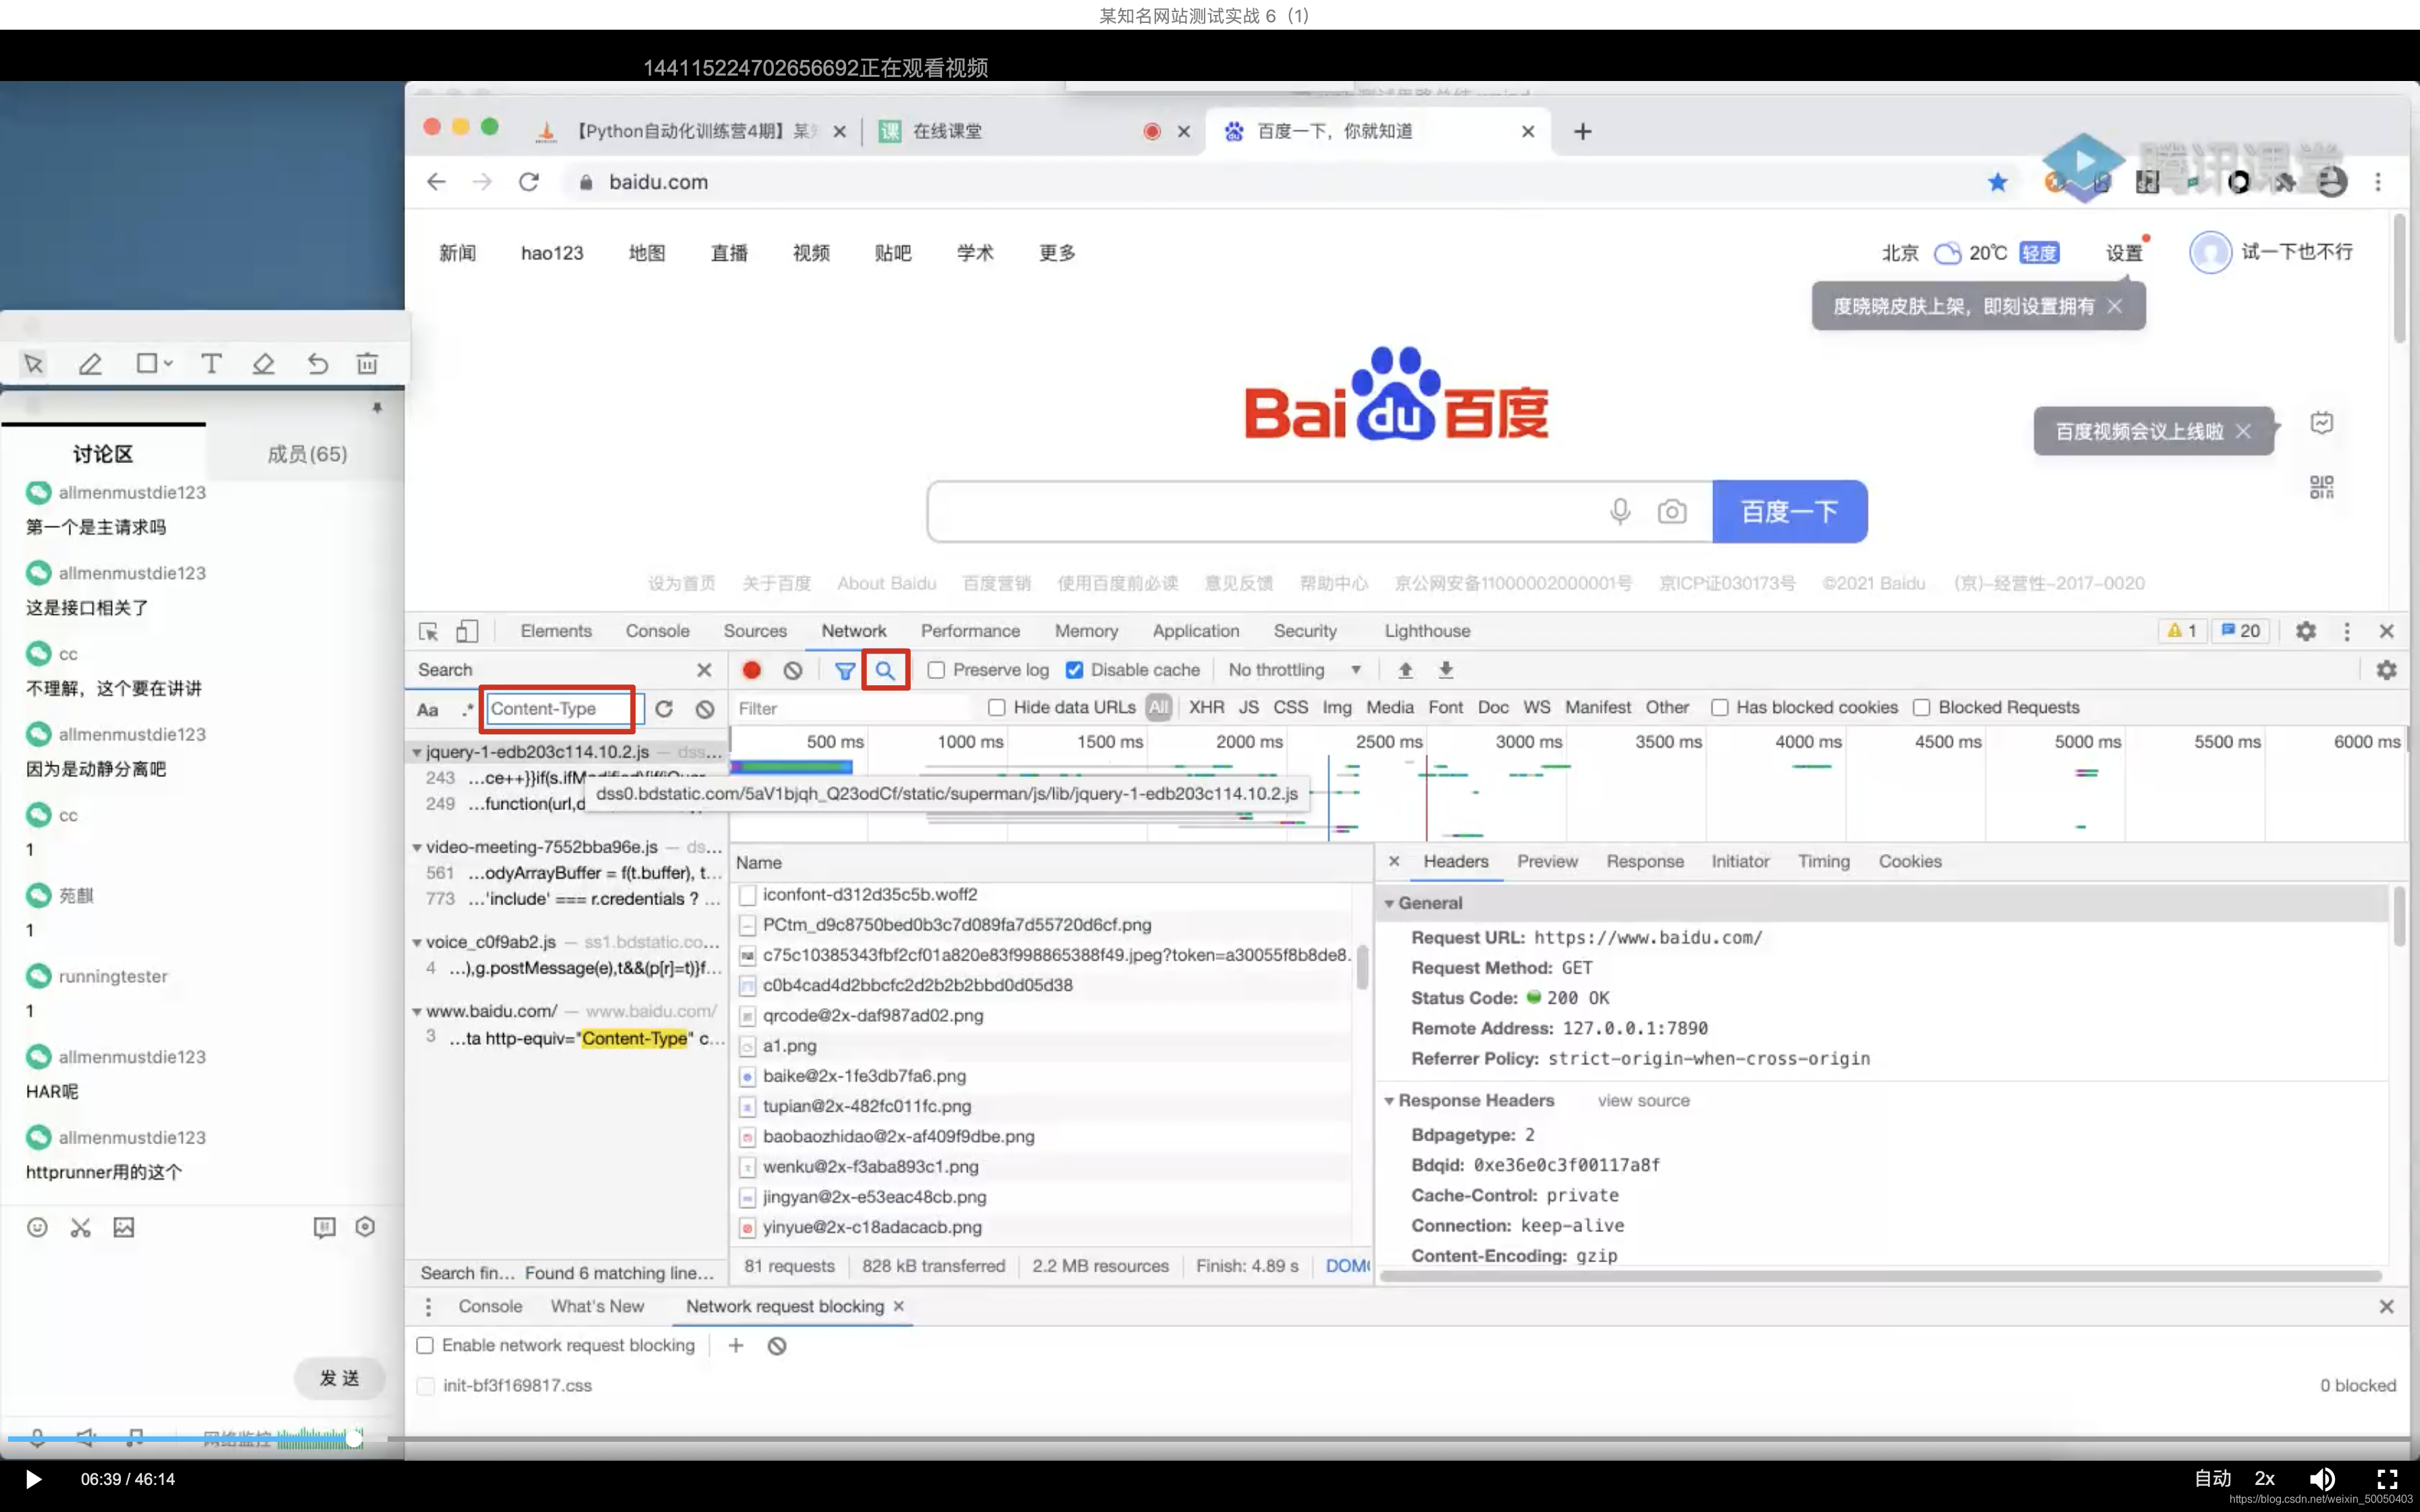Screen dimensions: 2420x1512
Task: Toggle init-bf3f169817.css blocking pattern
Action: click(x=425, y=1385)
